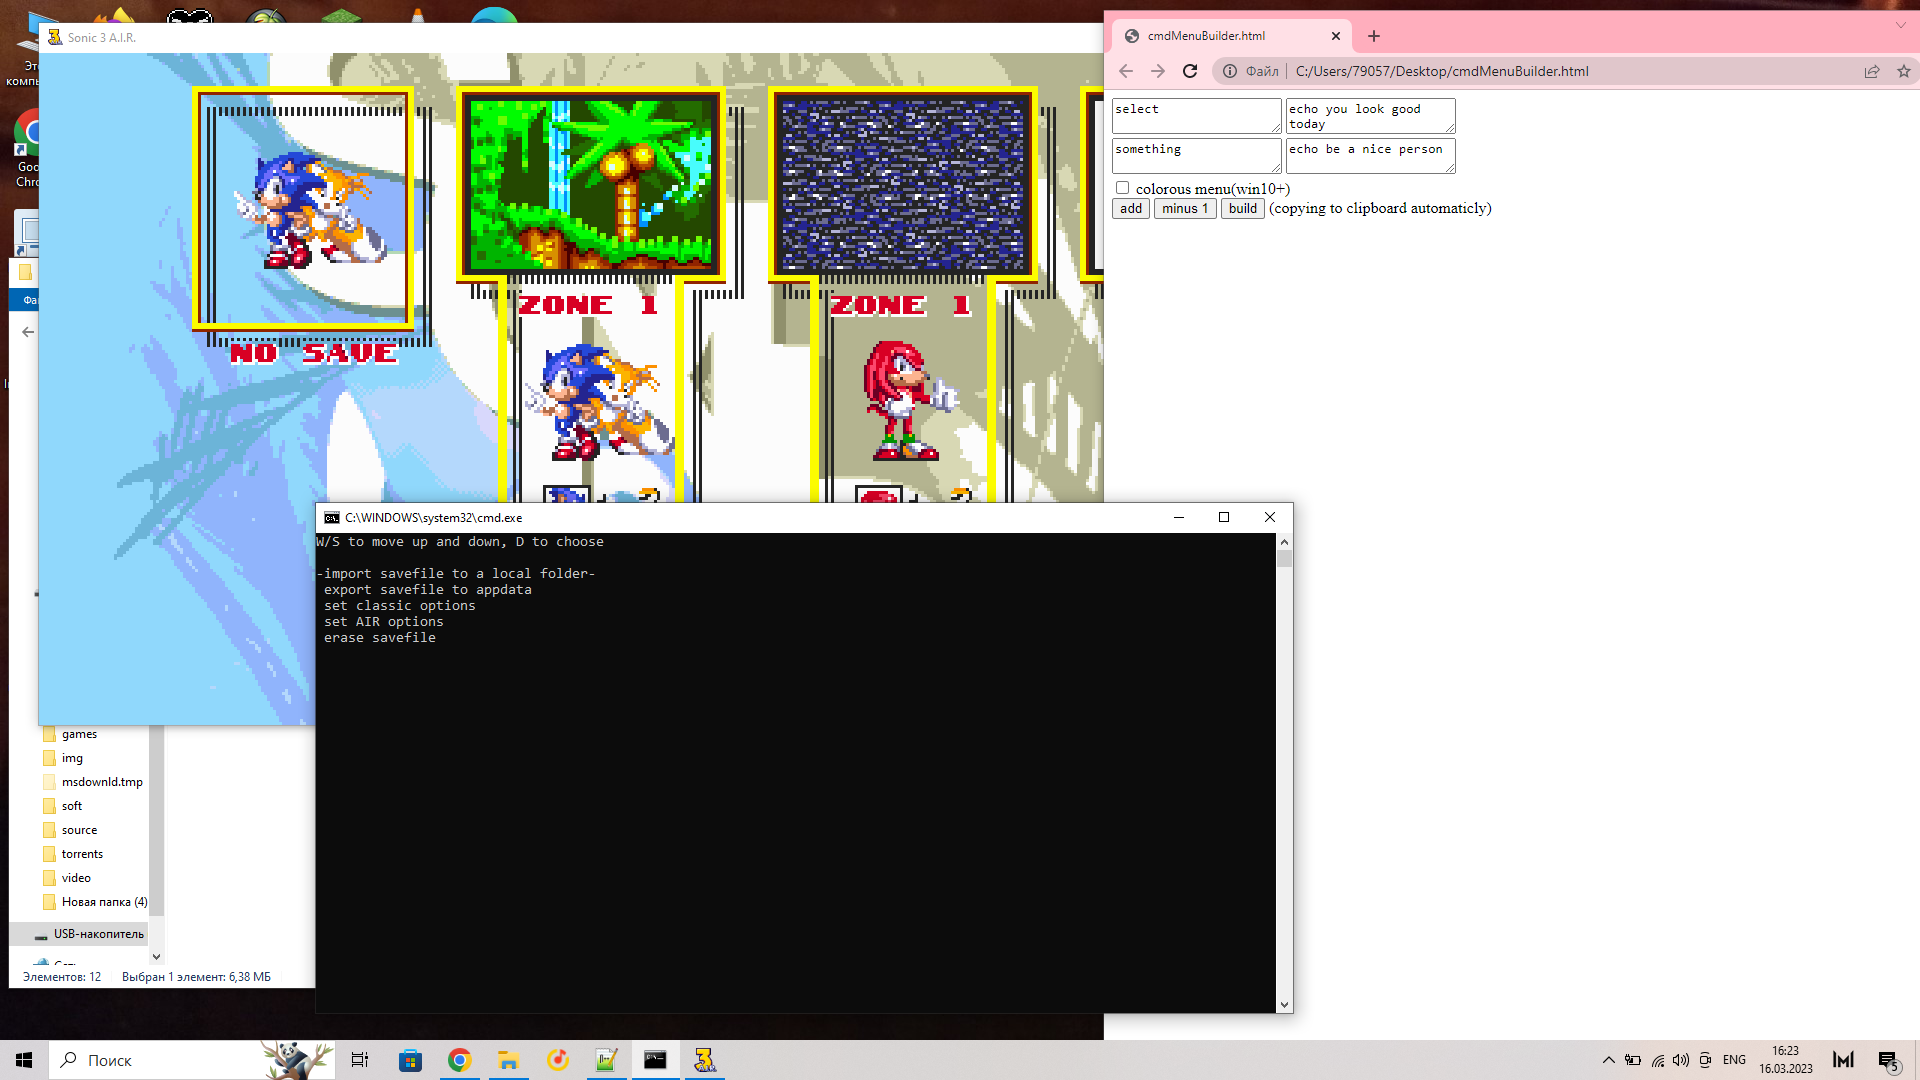Reload the cmdMenuBuilder.html page in the browser
Screen dimensions: 1920x1080
tap(1190, 71)
